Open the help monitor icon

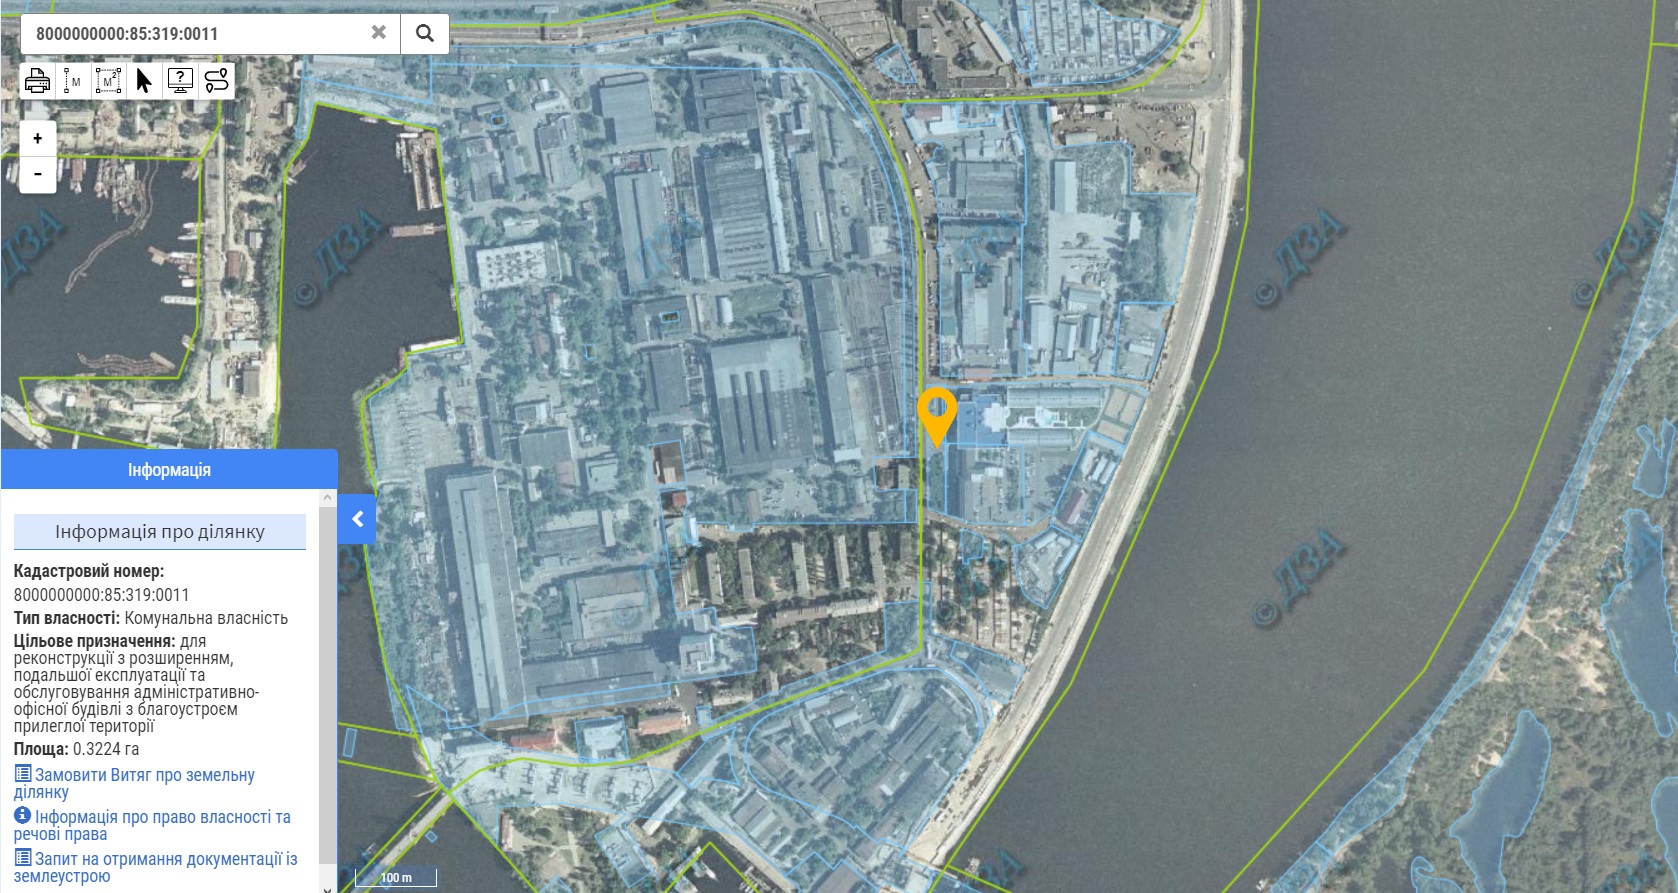[180, 80]
